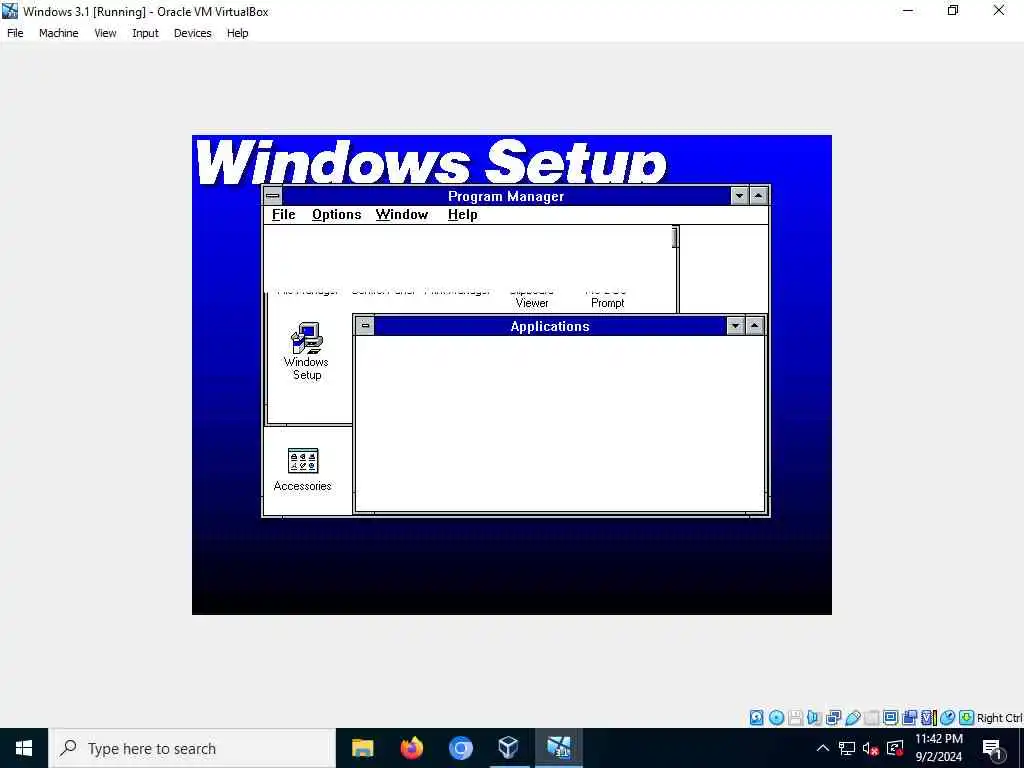The image size is (1024, 768).
Task: Open Program Manager's Window menu
Action: (x=402, y=214)
